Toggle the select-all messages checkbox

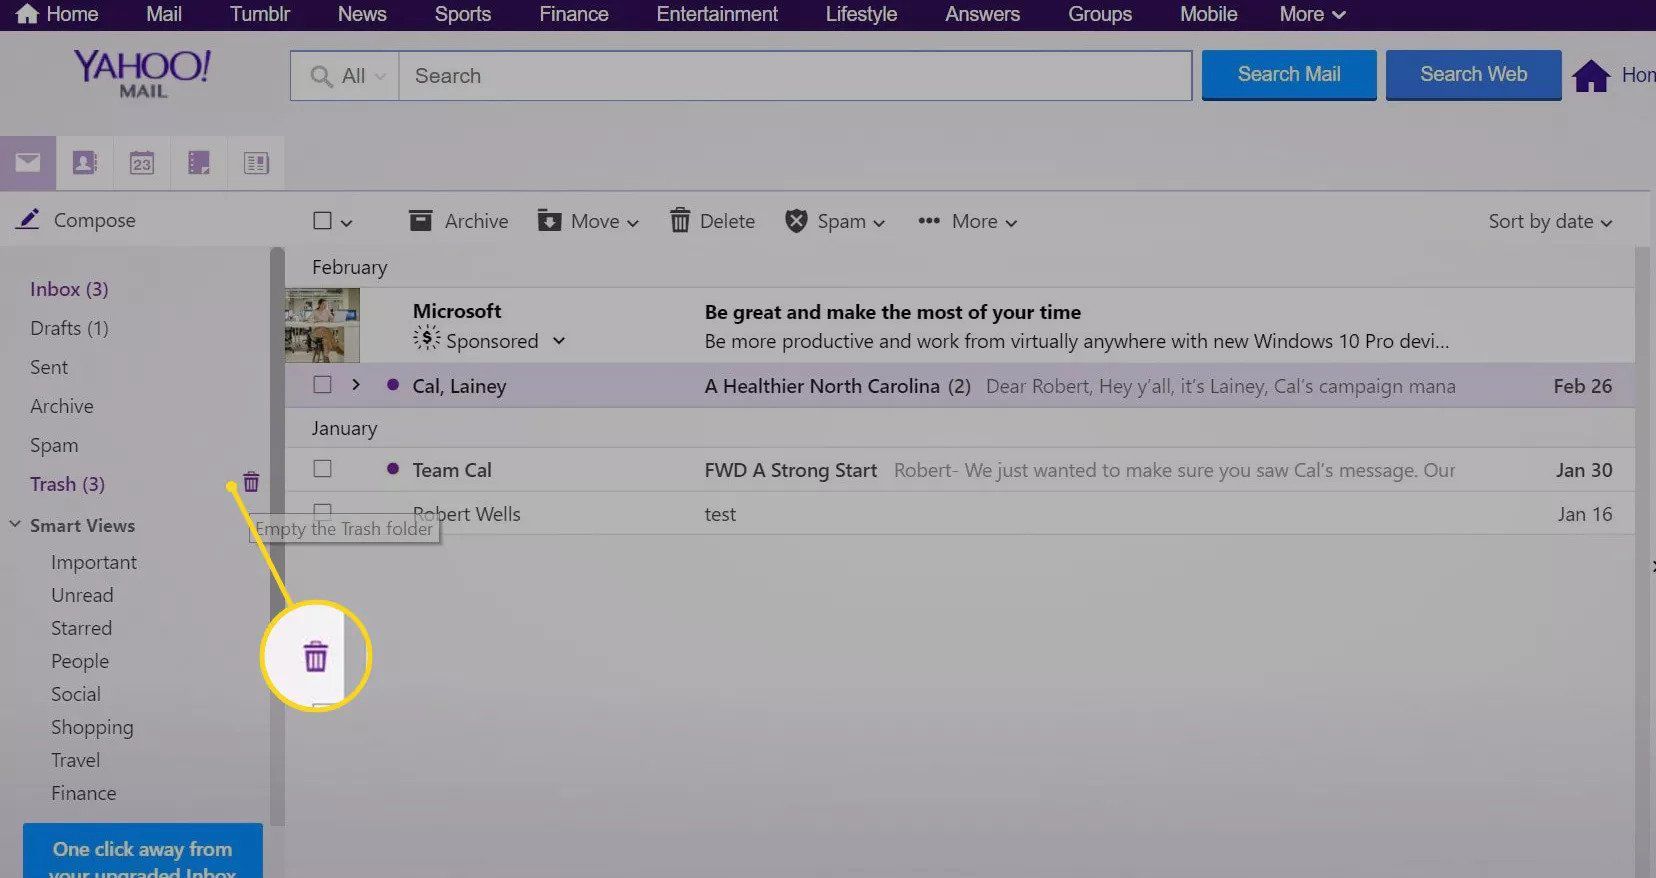pyautogui.click(x=322, y=221)
